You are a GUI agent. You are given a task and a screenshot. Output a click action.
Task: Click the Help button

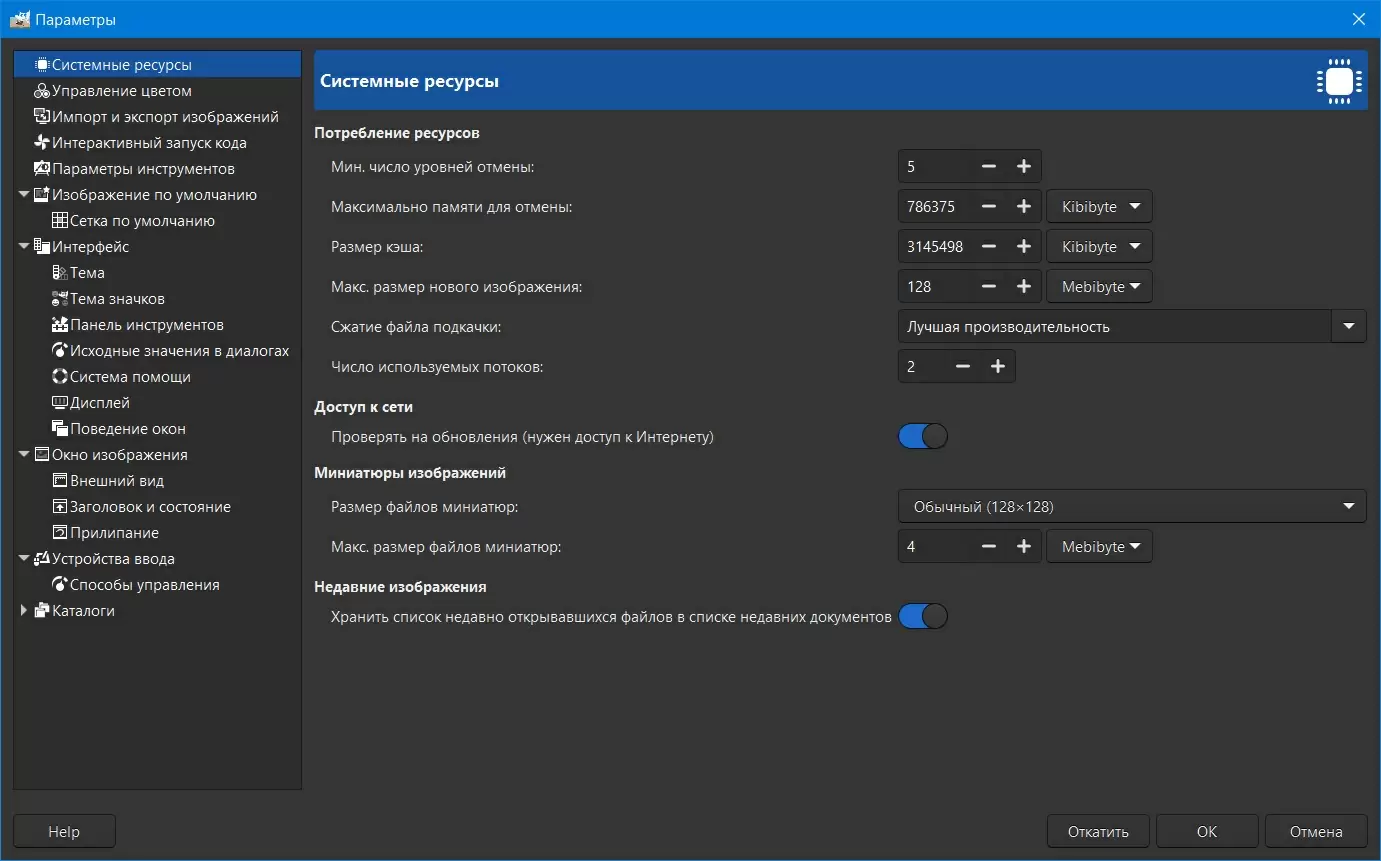click(x=64, y=832)
